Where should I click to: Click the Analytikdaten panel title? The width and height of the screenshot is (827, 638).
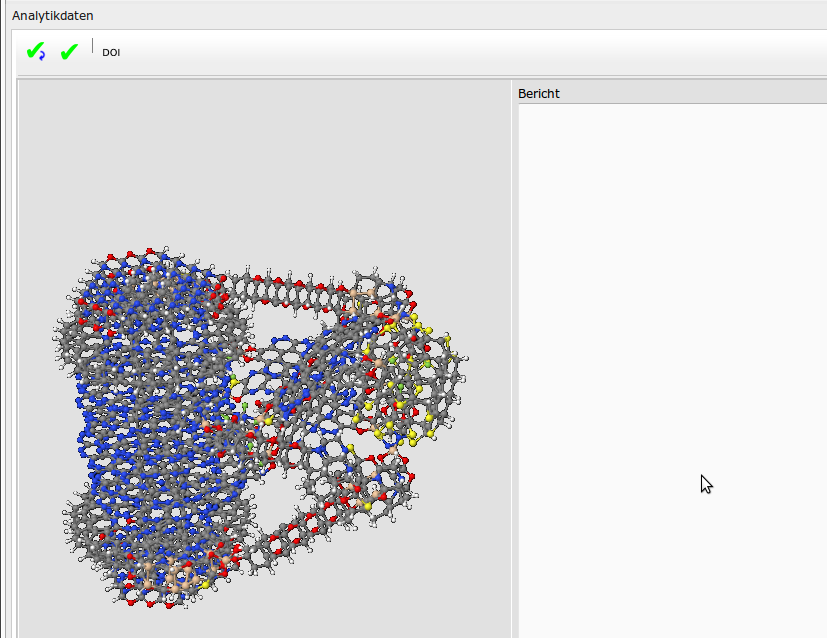coord(52,15)
